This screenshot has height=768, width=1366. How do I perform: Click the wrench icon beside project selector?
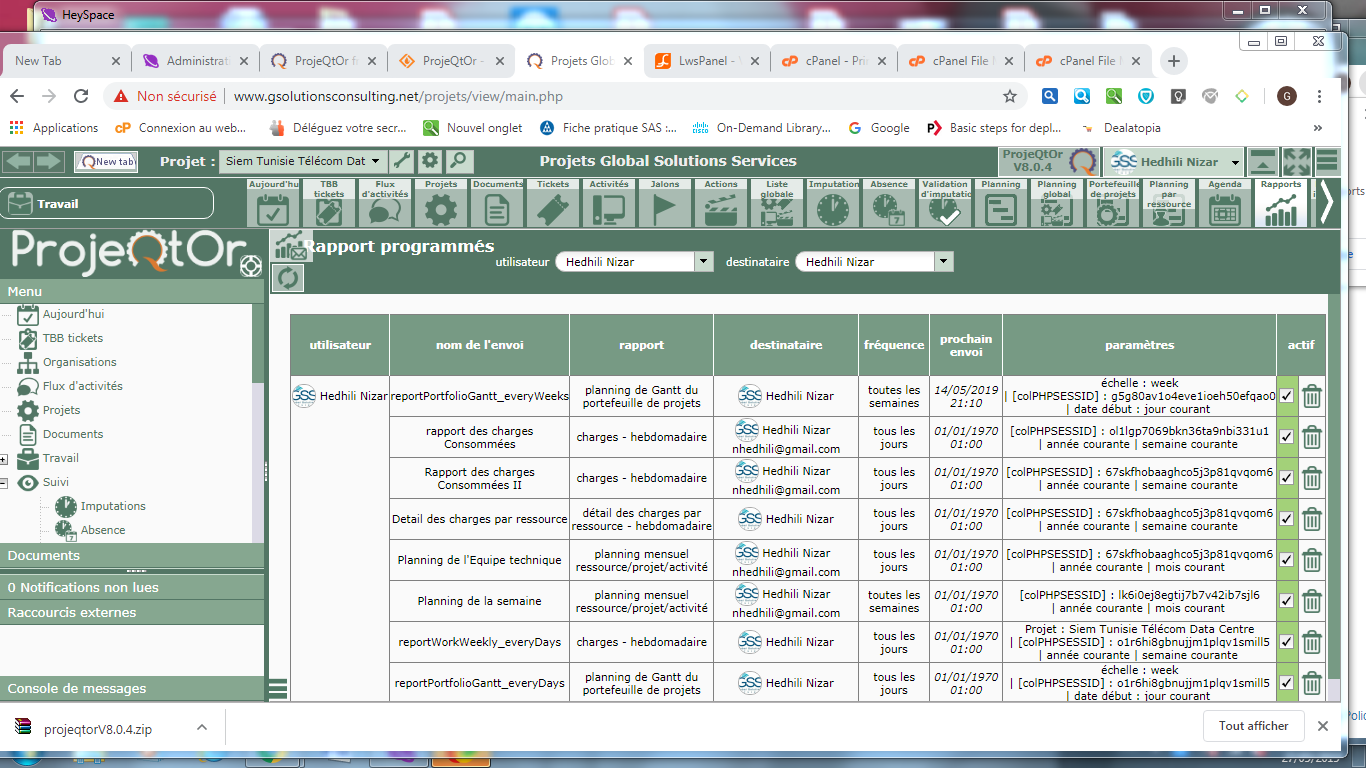[401, 161]
